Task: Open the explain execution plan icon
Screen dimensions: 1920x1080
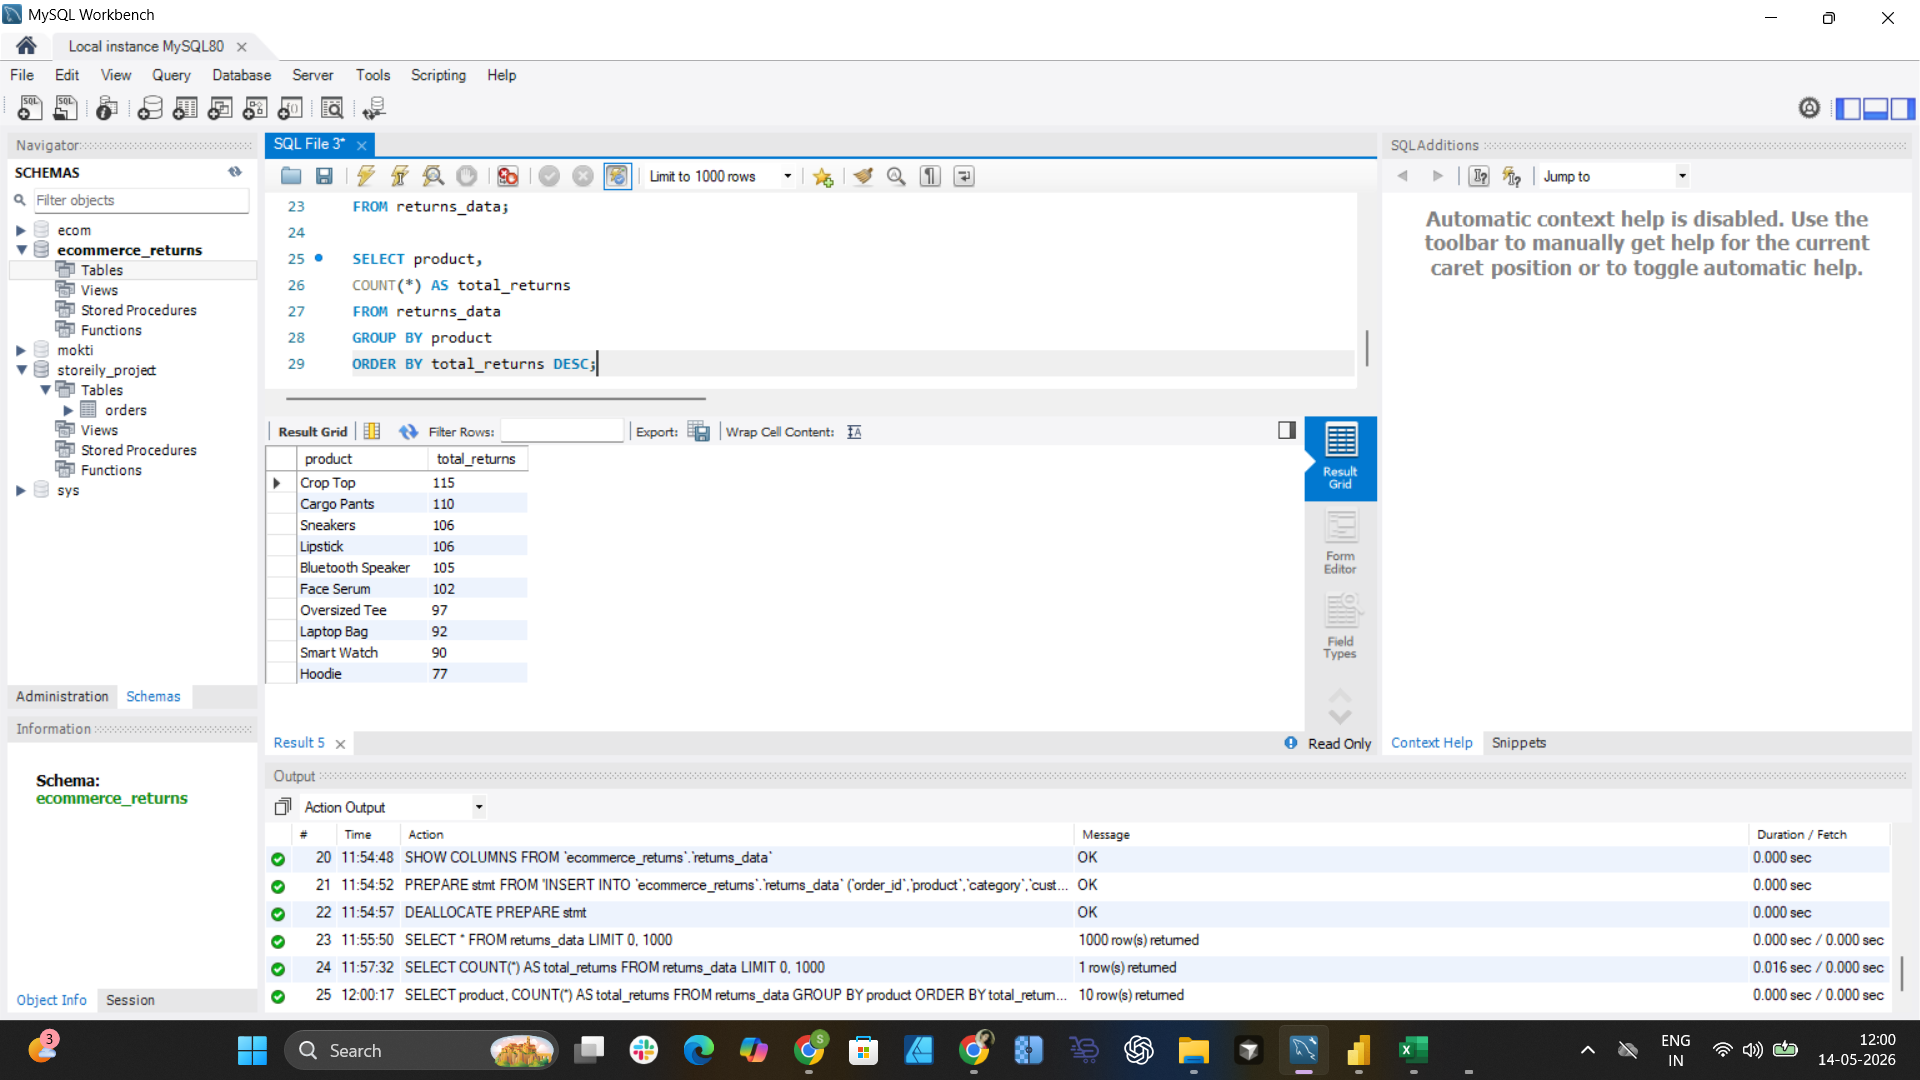Action: 433,176
